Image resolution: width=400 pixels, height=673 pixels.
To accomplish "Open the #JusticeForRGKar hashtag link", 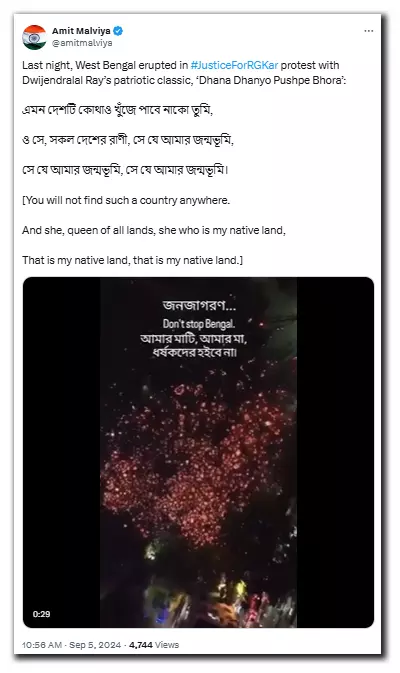I will pos(234,65).
